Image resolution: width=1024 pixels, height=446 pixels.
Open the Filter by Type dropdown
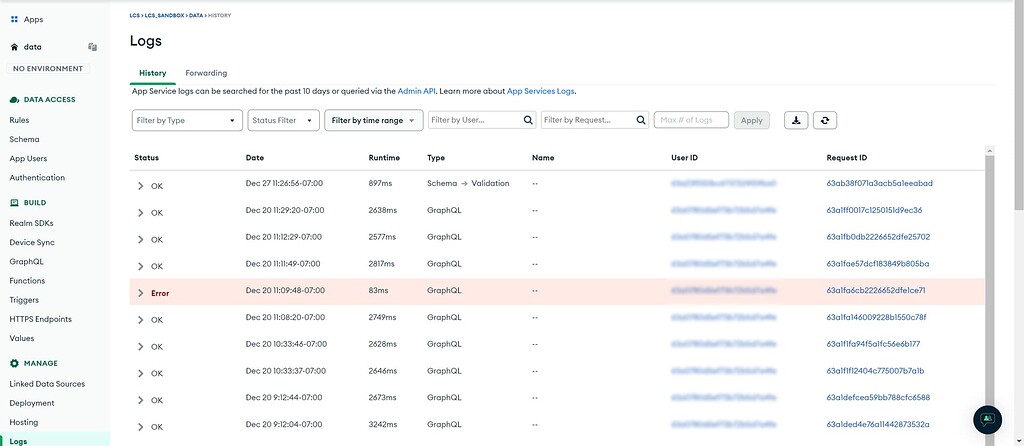pyautogui.click(x=187, y=120)
